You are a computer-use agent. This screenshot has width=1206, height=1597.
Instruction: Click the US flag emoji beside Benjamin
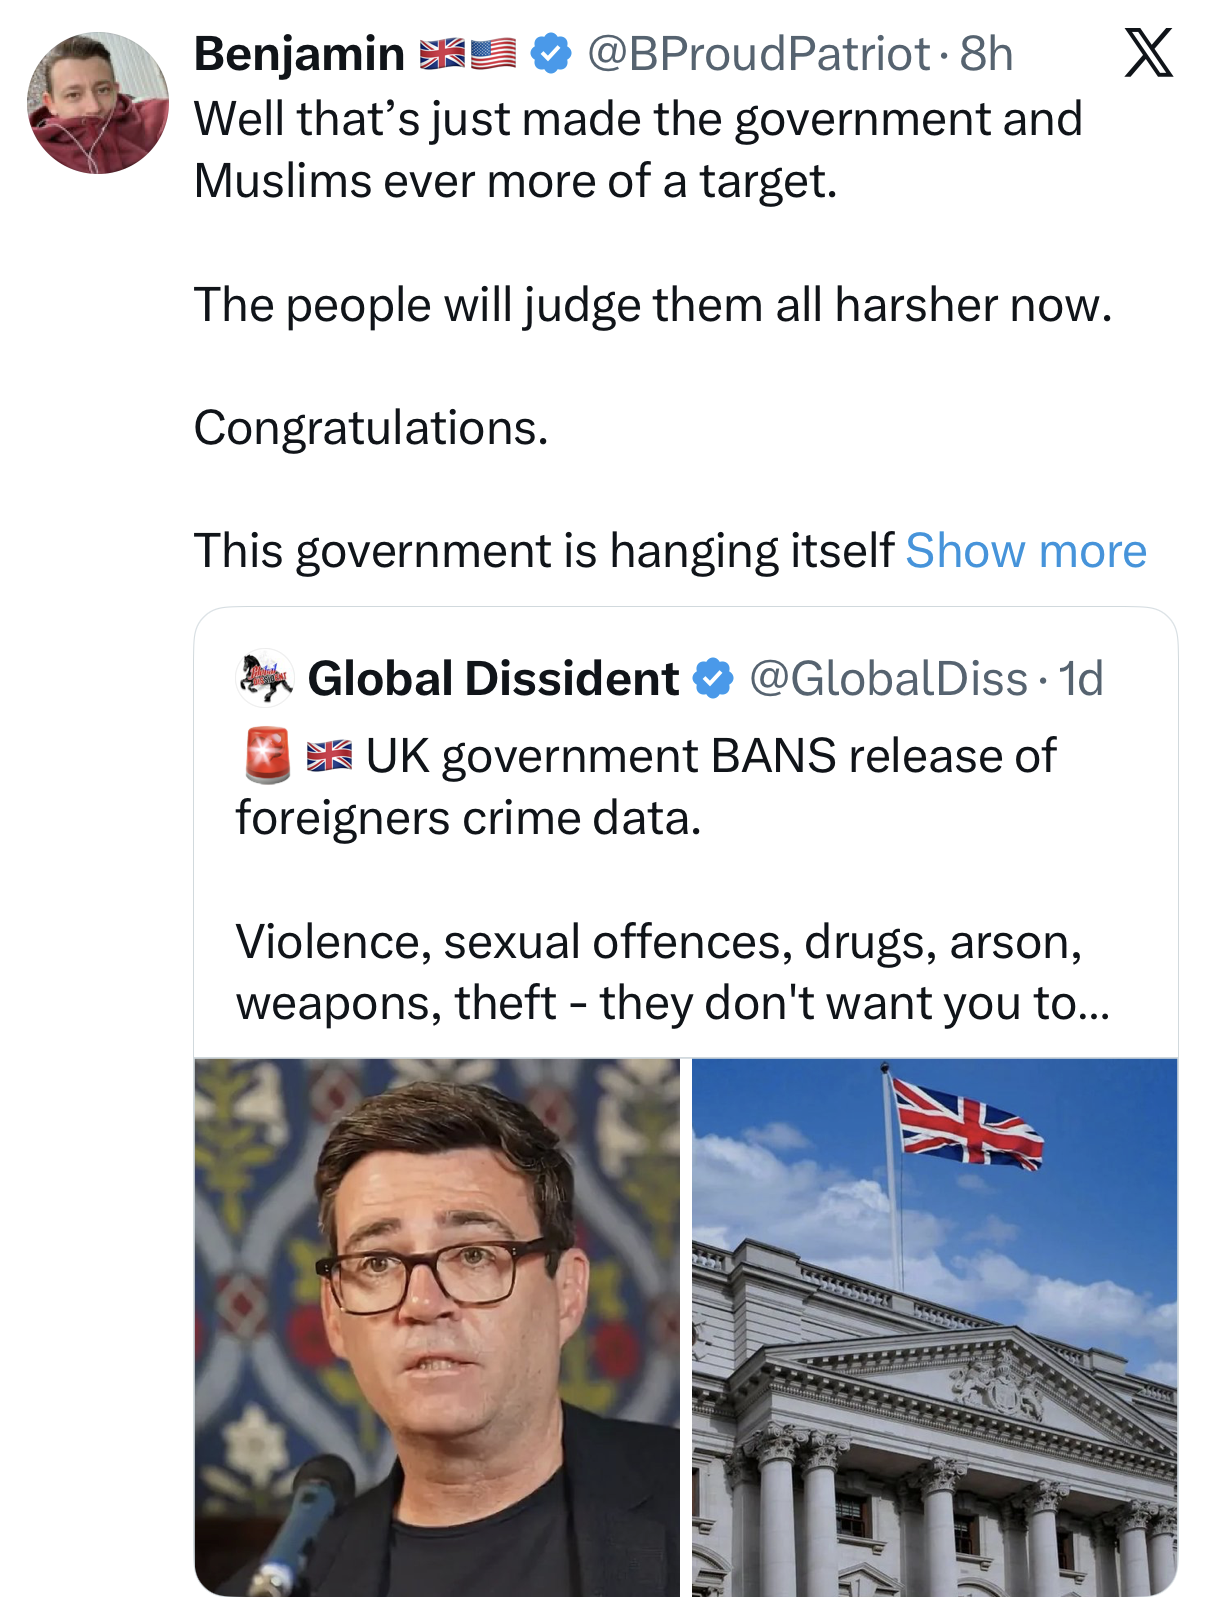coord(493,53)
